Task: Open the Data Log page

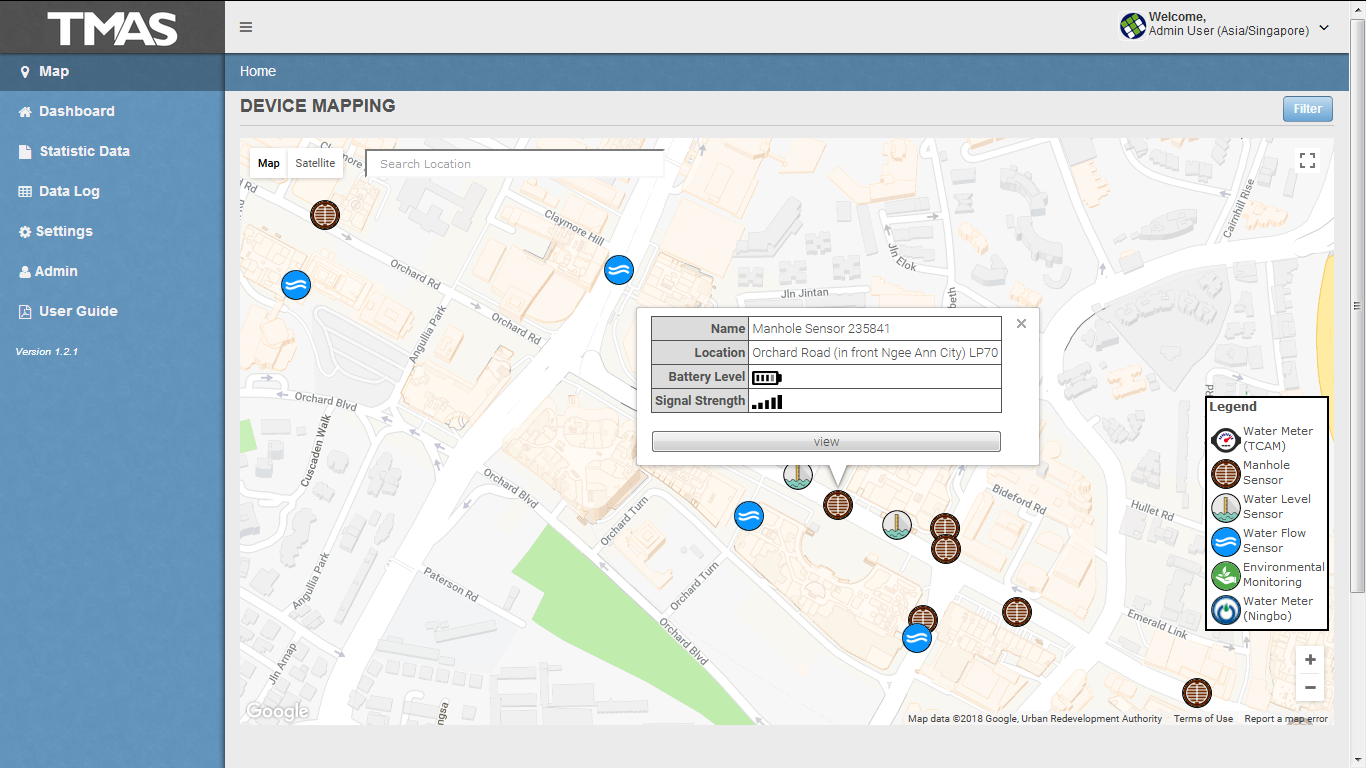Action: [x=69, y=191]
